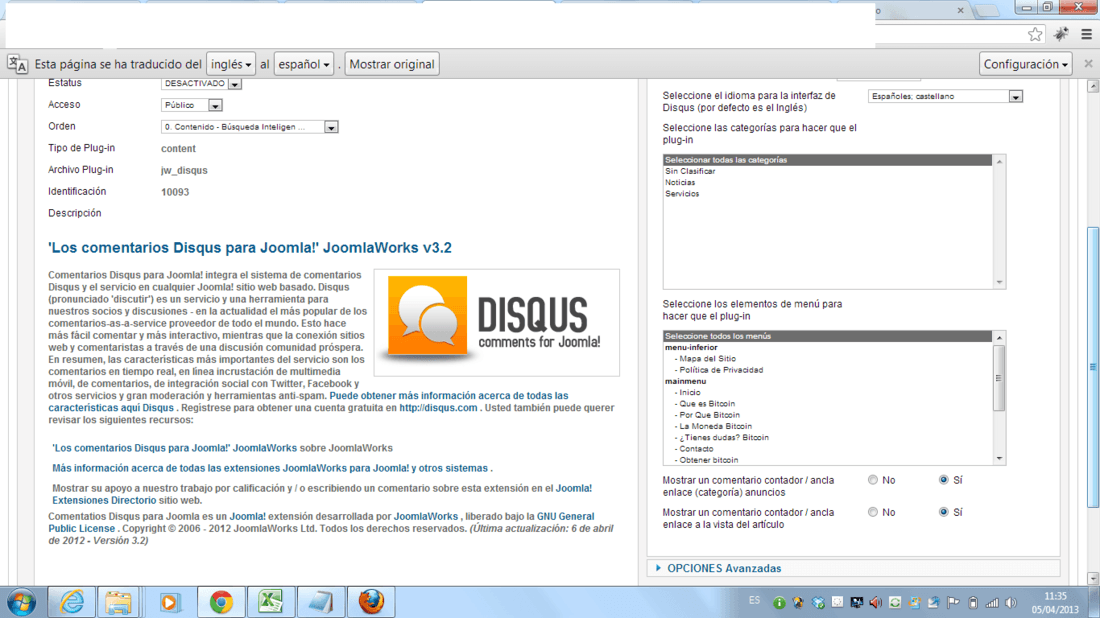Follow 'Puede obtener más información' Disqus features link
This screenshot has width=1100, height=618.
click(308, 401)
